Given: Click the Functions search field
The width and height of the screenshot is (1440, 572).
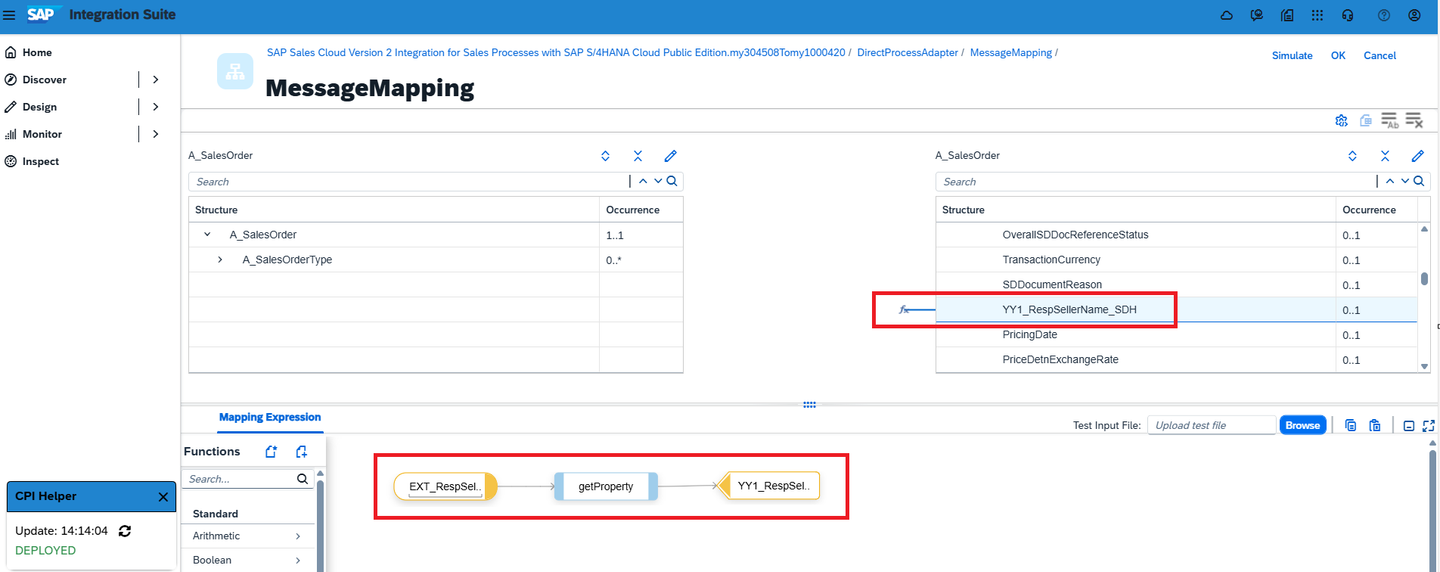Looking at the screenshot, I should point(238,479).
